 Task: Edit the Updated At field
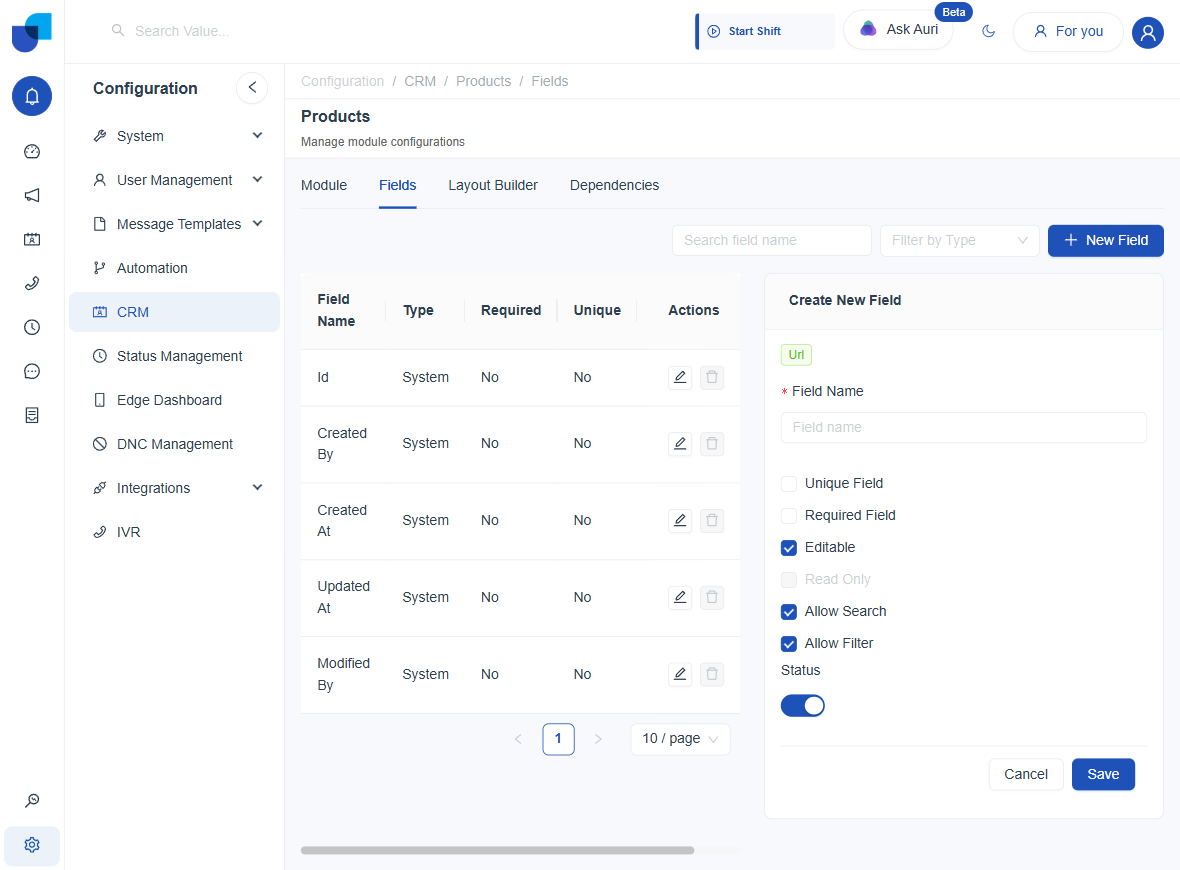click(x=680, y=597)
